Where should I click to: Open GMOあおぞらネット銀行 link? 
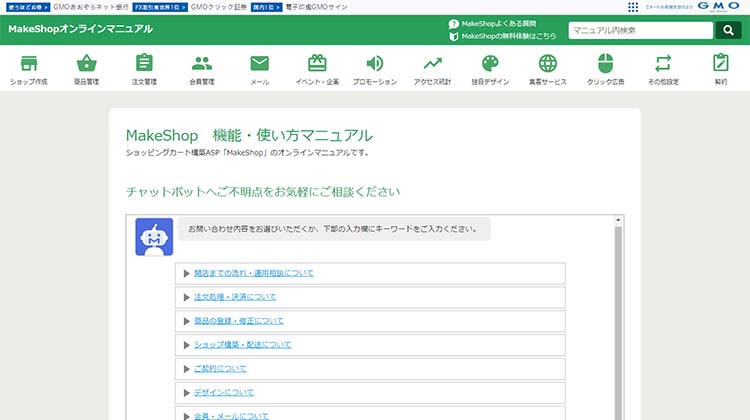[x=90, y=7]
